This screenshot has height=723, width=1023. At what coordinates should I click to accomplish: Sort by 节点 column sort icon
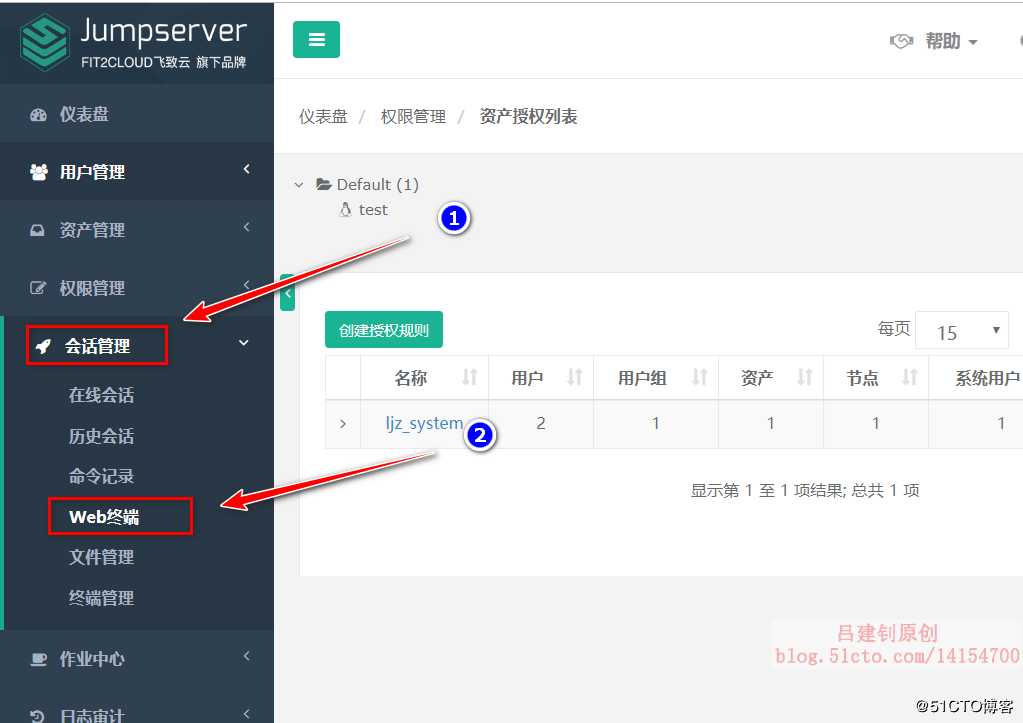909,377
